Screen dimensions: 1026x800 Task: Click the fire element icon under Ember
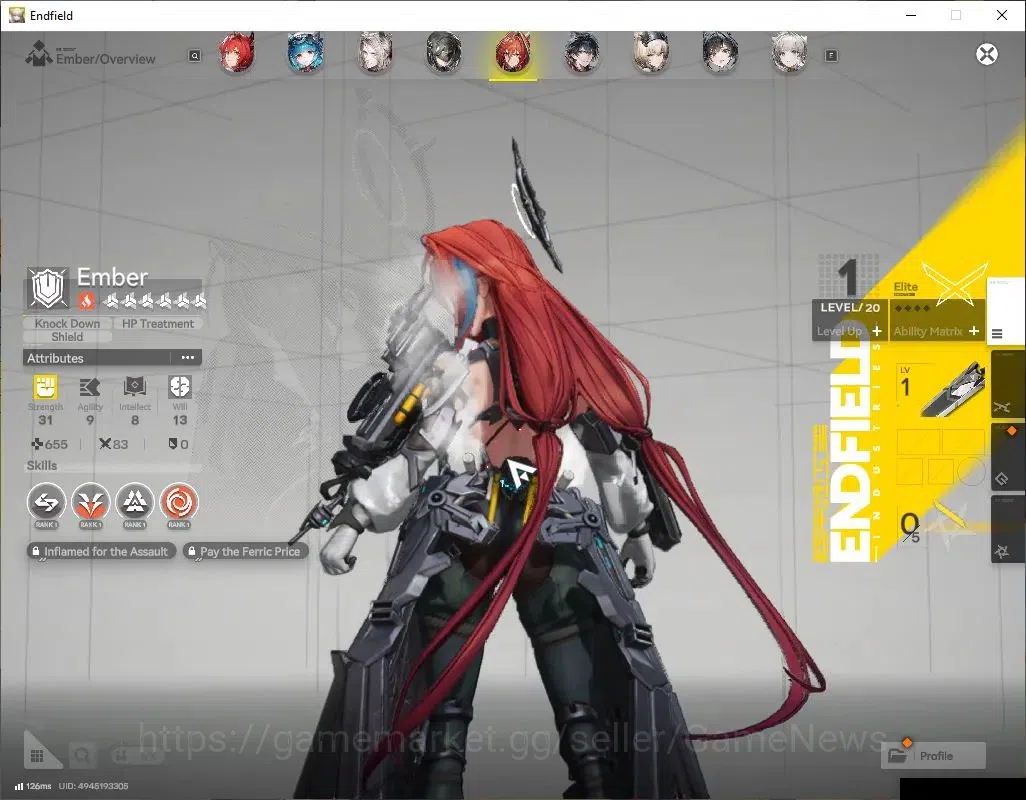click(86, 300)
